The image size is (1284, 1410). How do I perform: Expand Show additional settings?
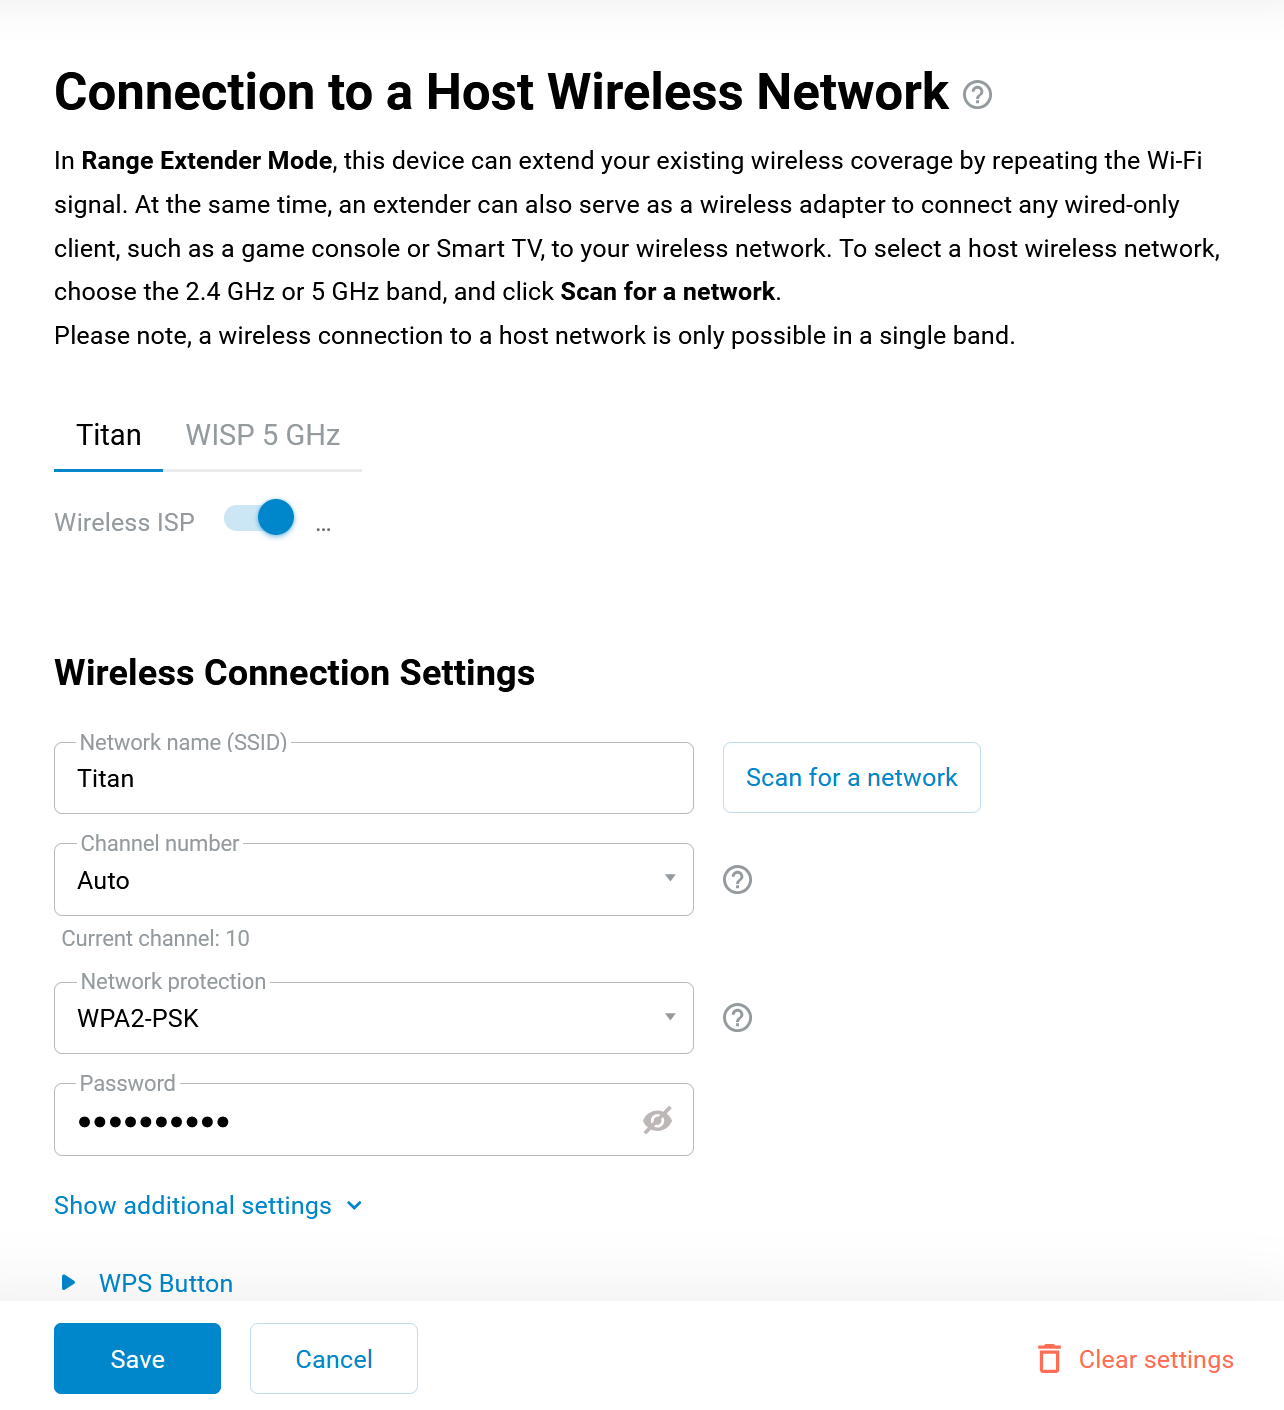(x=208, y=1206)
